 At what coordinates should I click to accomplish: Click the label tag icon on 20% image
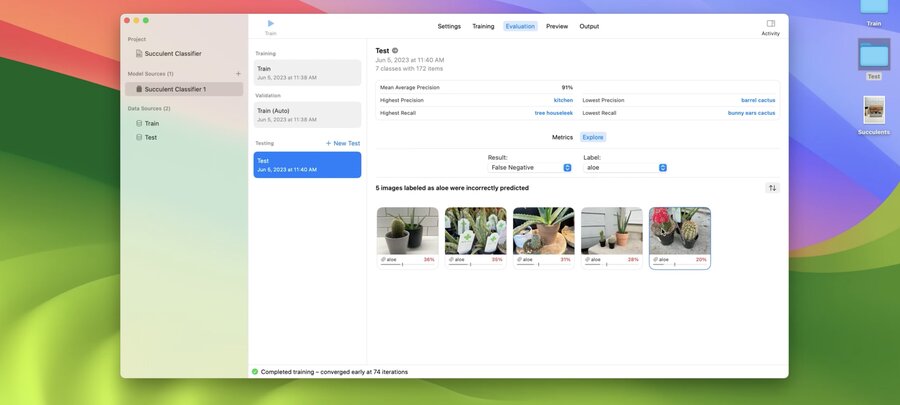pos(655,260)
